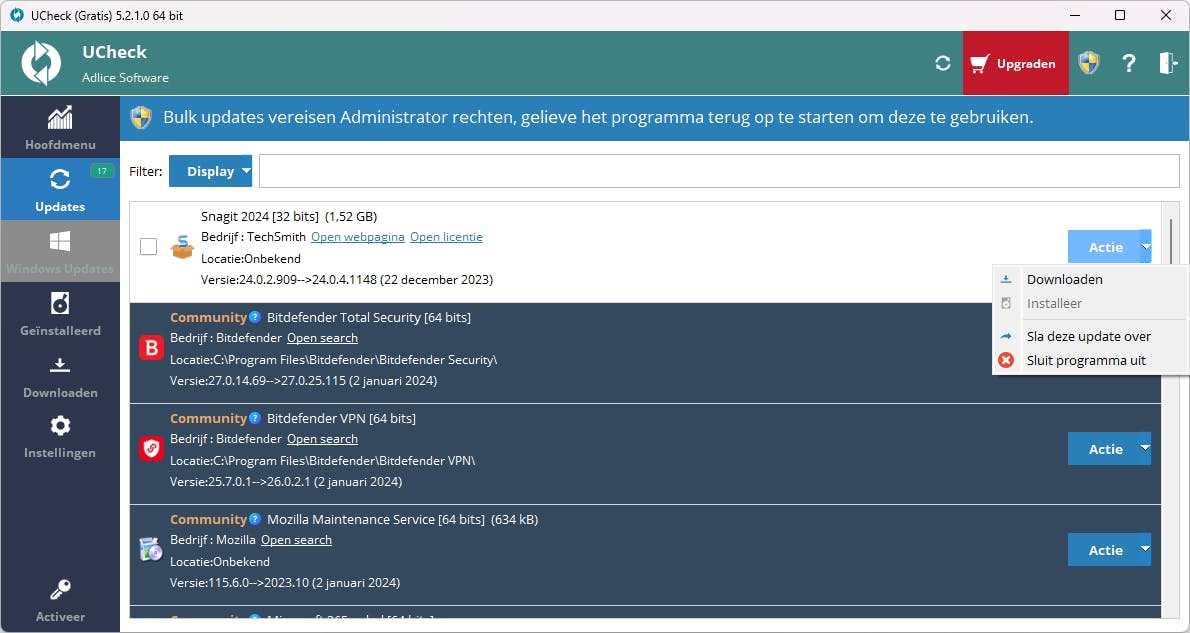This screenshot has height=633, width=1190.
Task: Open licentie link for Snagit 2024
Action: coord(446,237)
